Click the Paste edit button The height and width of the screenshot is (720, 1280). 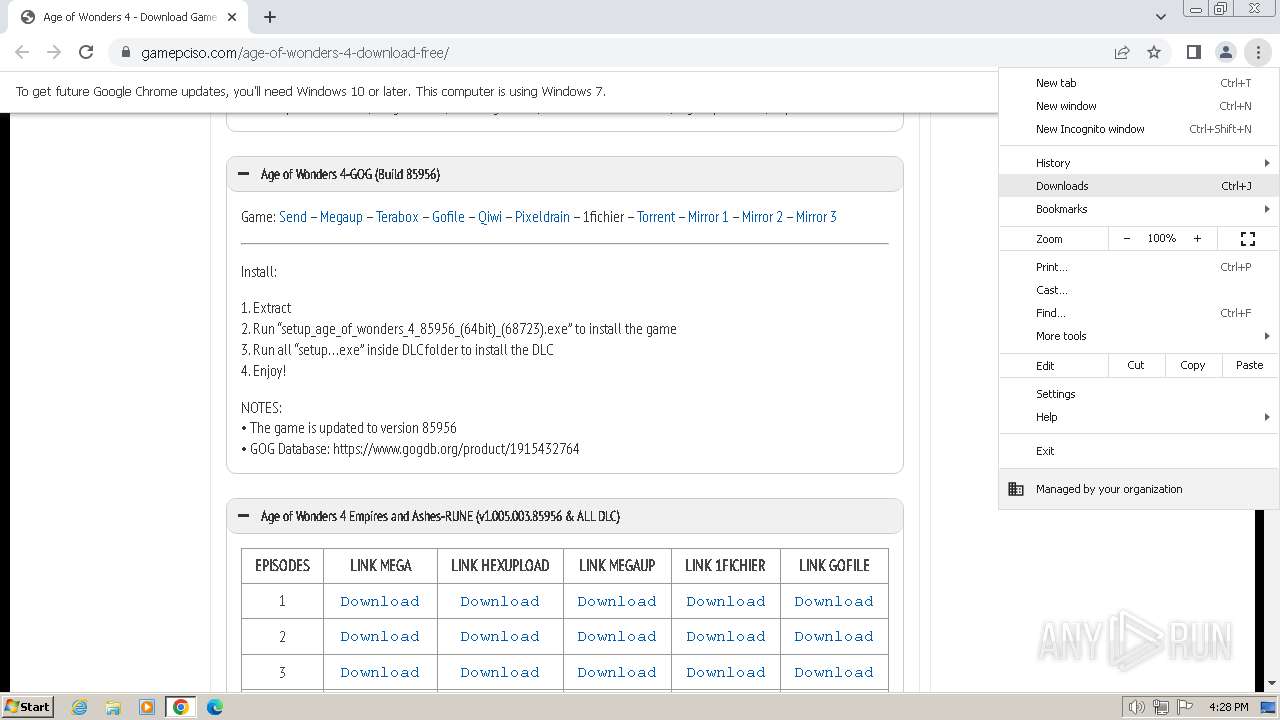click(x=1249, y=365)
